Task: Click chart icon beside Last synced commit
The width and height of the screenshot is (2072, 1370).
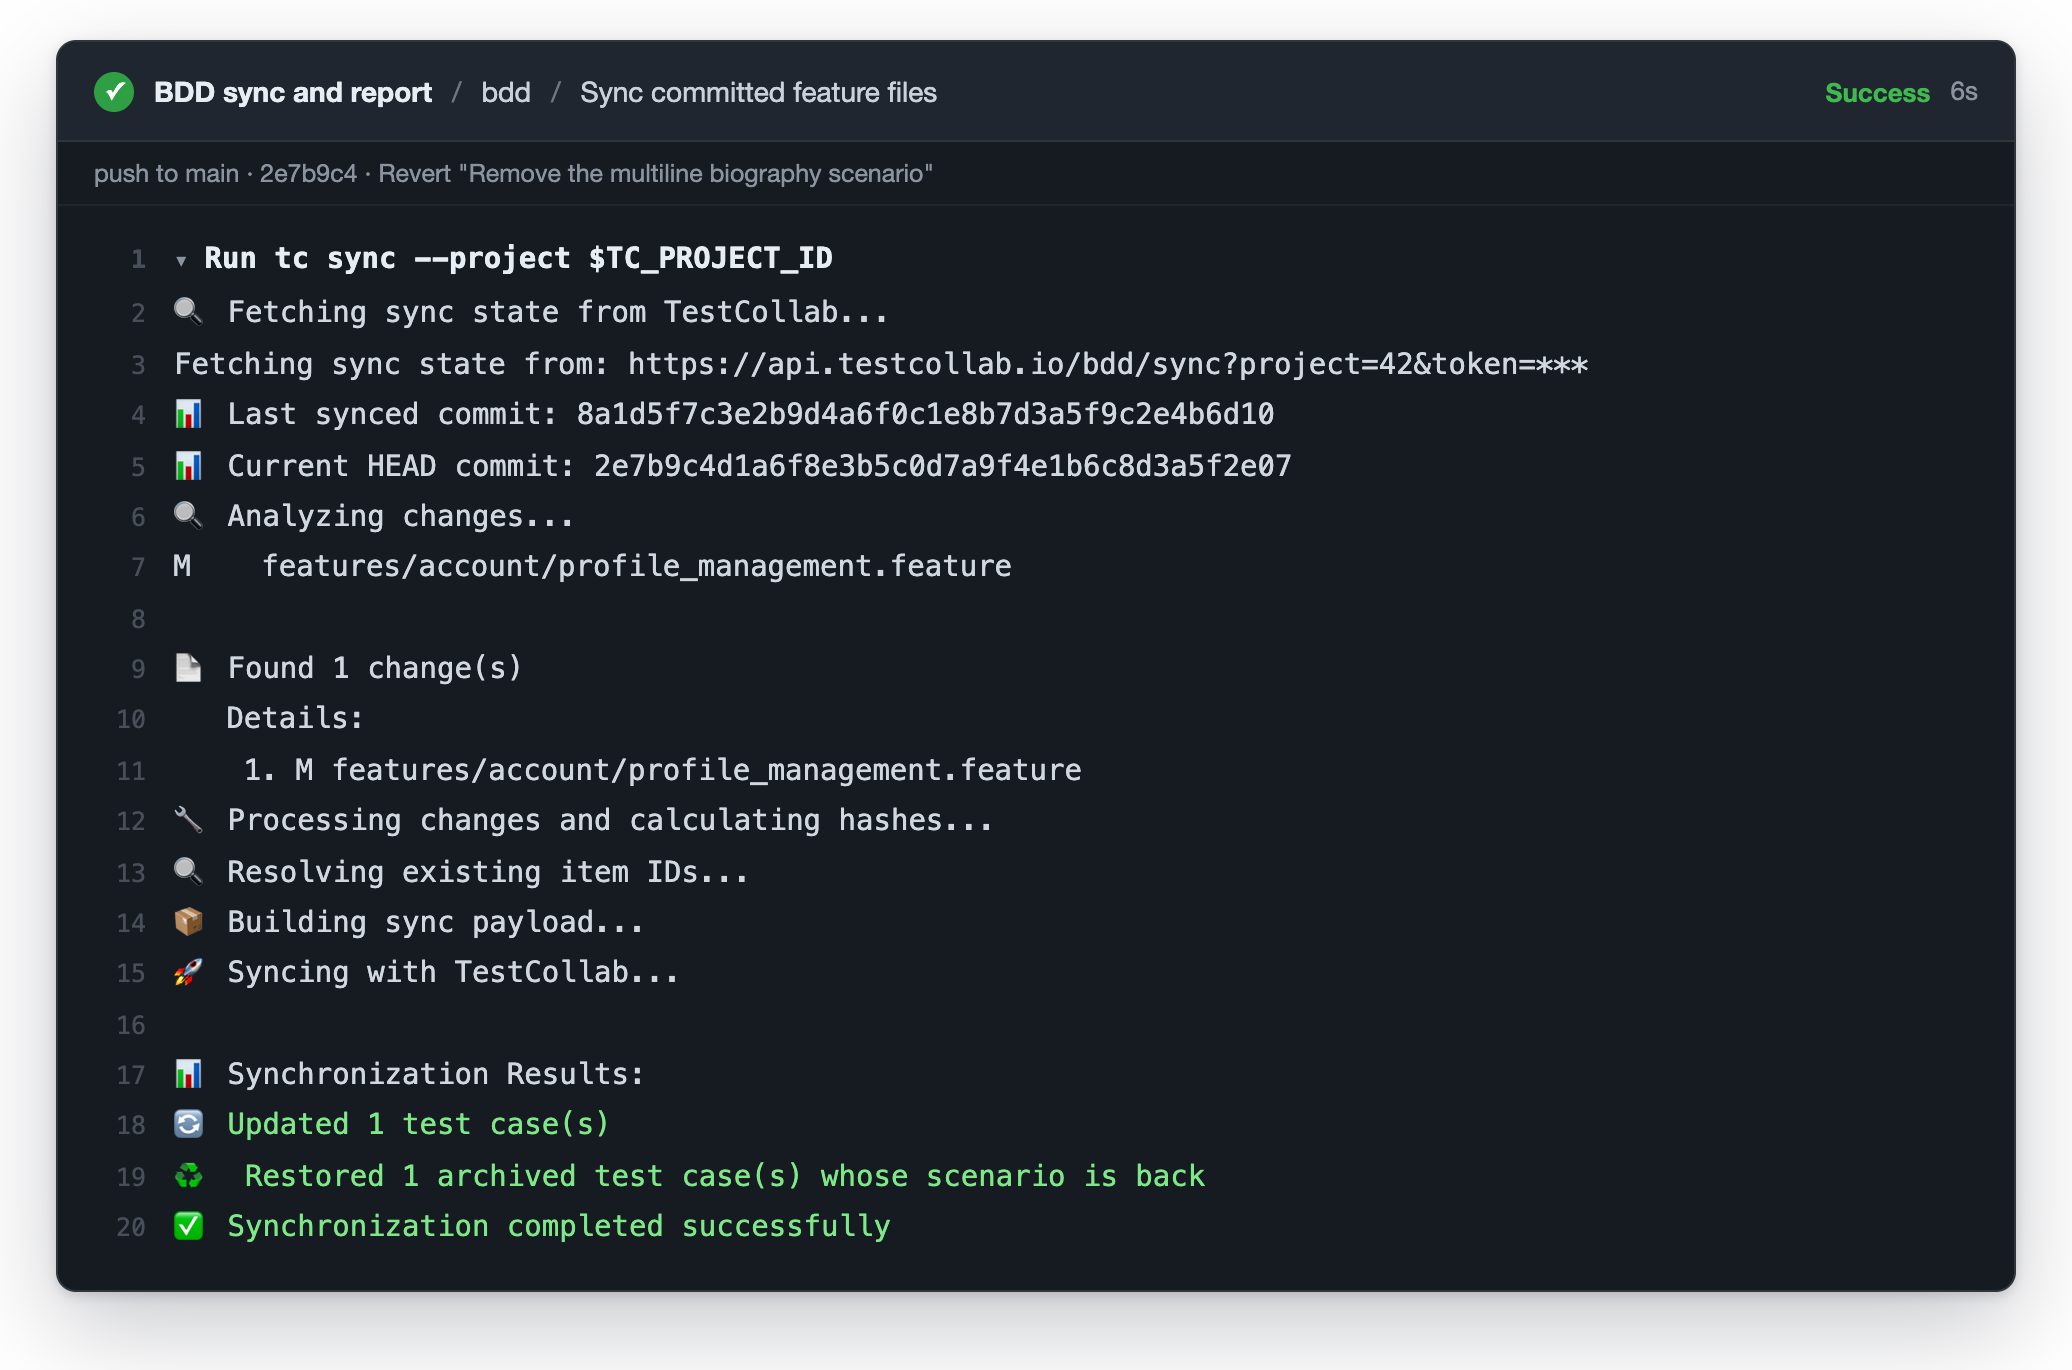Action: coord(188,413)
